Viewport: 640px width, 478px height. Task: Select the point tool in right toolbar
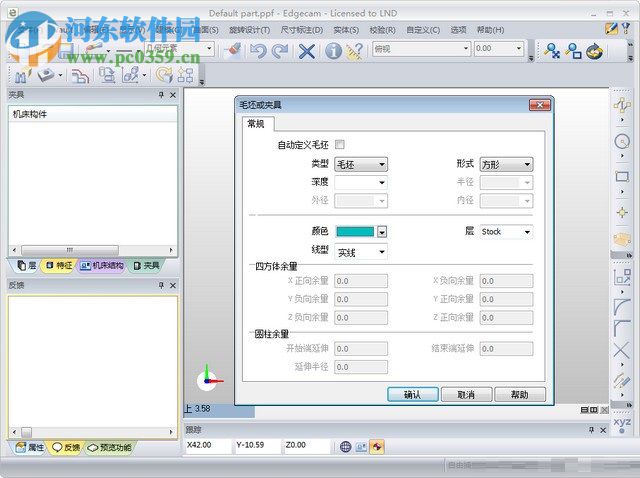[622, 212]
